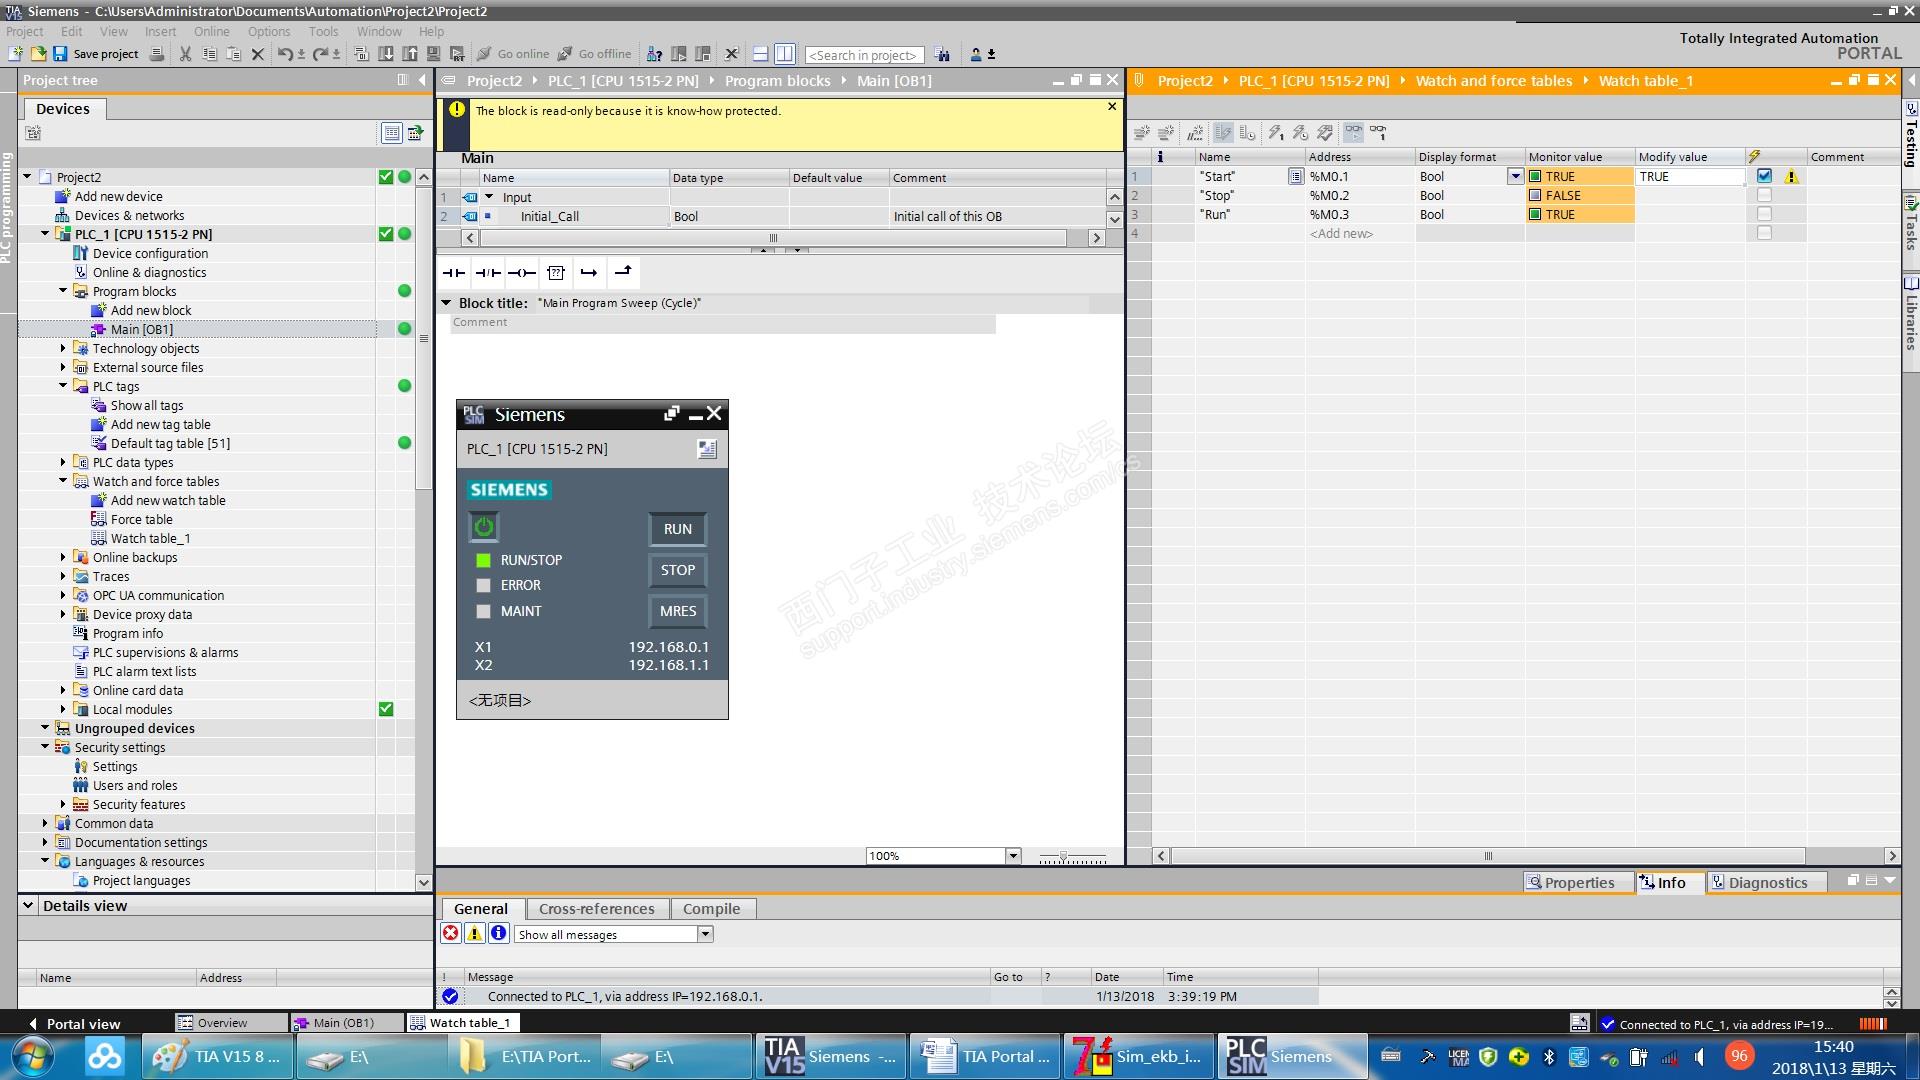Collapse the Block title section arrow

(446, 303)
